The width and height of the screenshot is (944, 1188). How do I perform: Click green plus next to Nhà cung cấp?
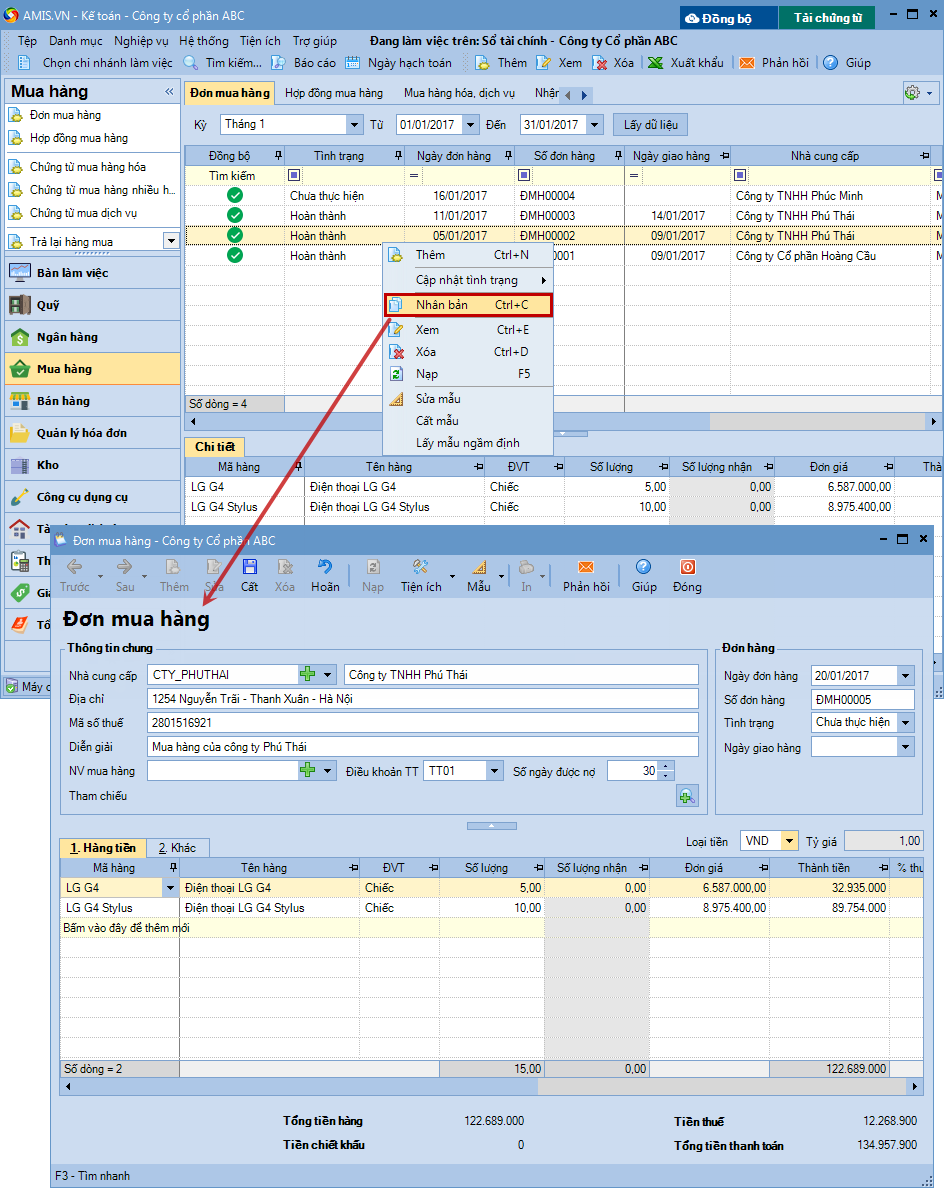point(308,675)
